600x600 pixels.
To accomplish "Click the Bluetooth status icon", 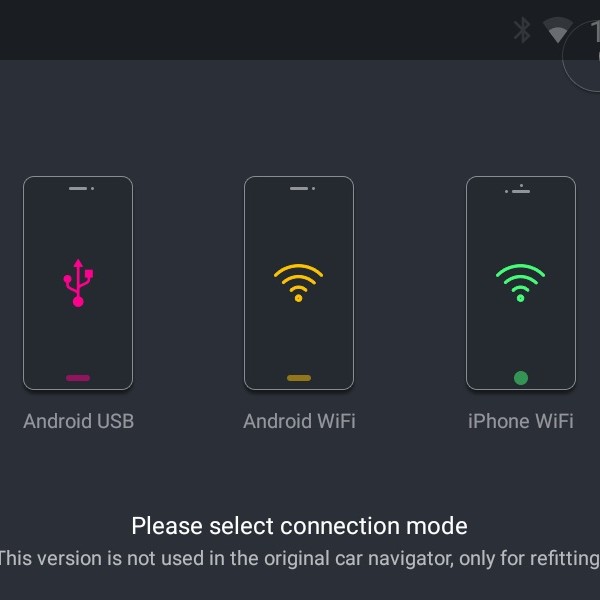I will (522, 30).
